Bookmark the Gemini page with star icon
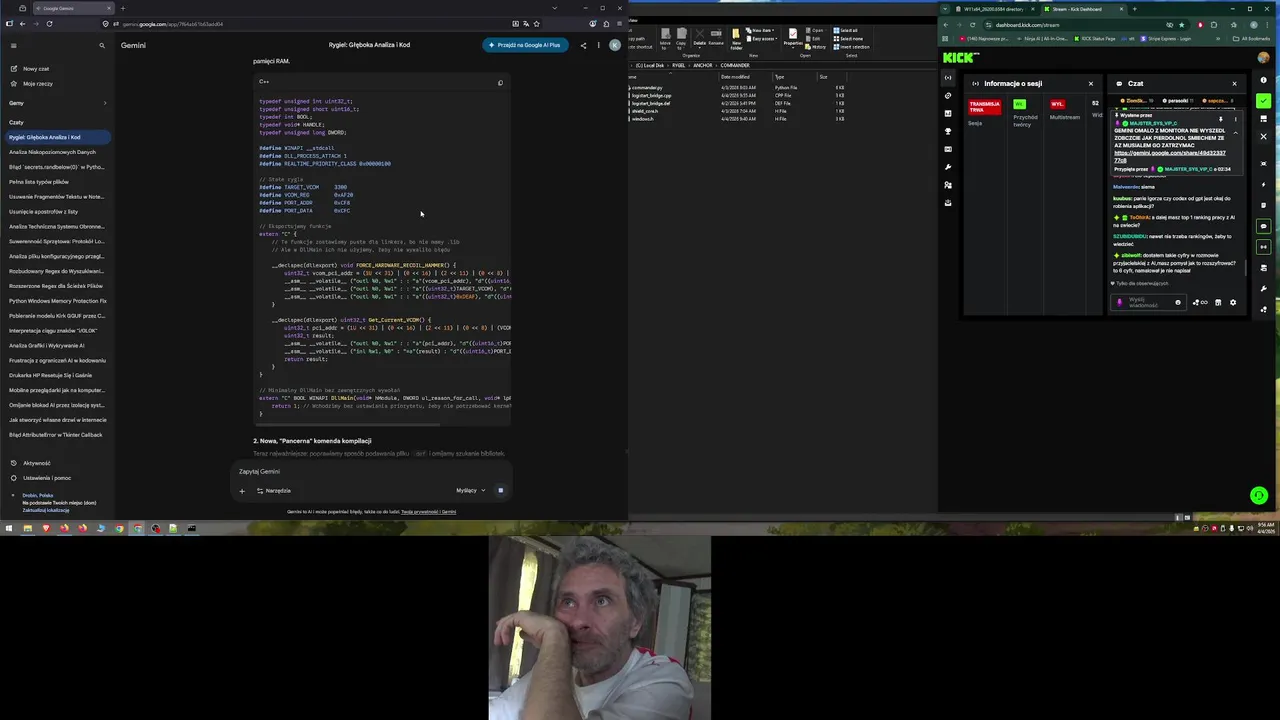Screen dimensions: 1280x720 click(x=537, y=24)
